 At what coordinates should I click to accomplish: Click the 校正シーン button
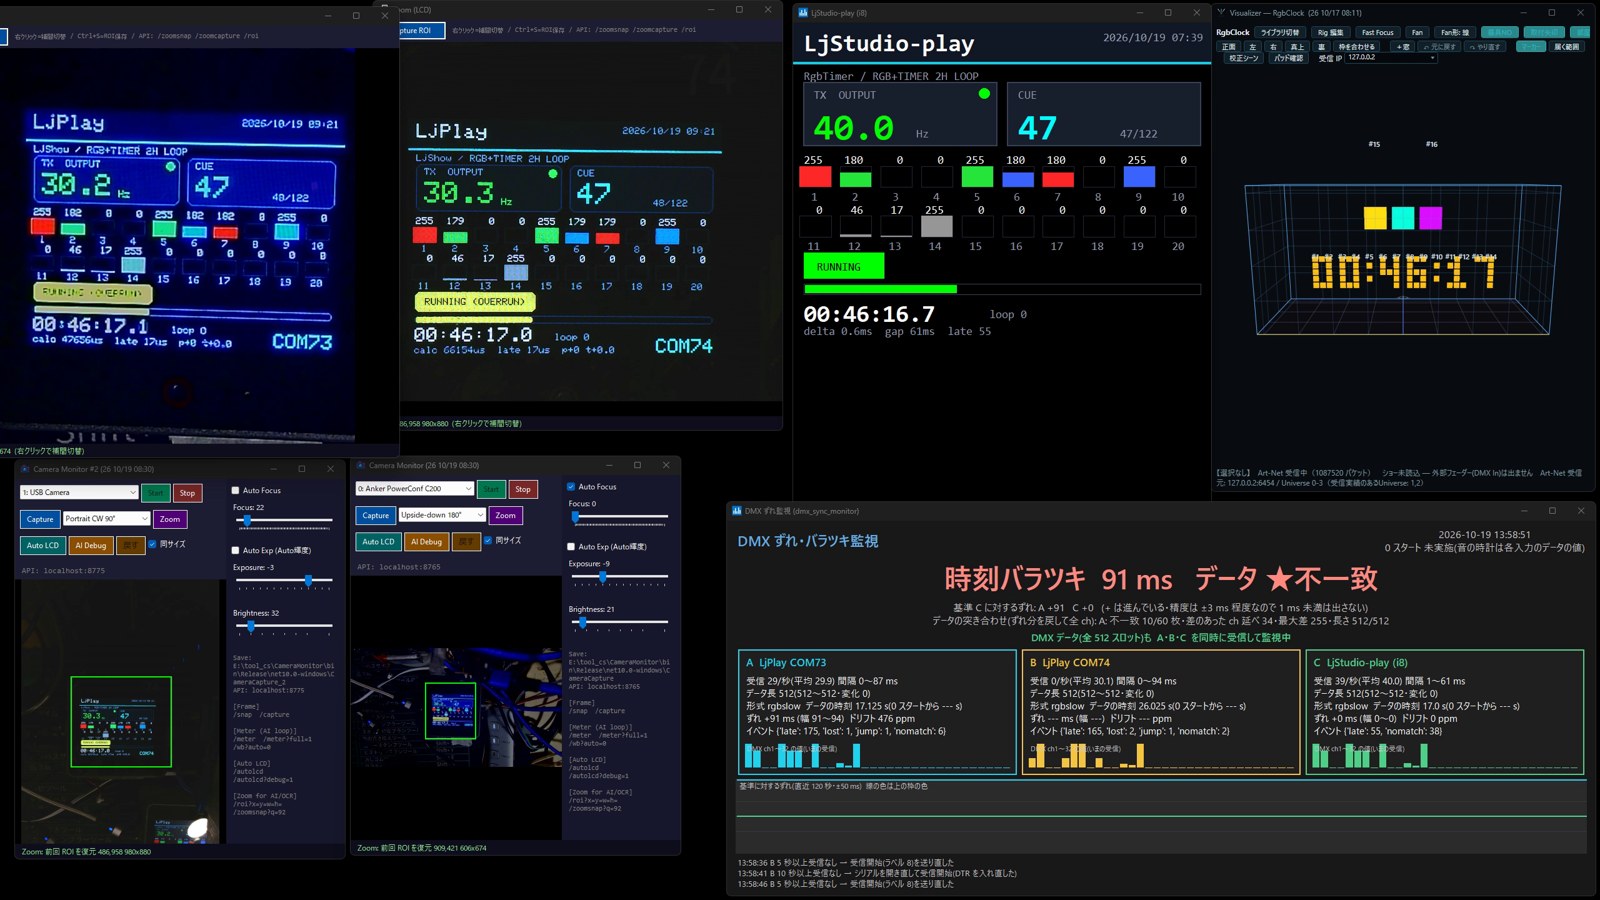point(1243,58)
